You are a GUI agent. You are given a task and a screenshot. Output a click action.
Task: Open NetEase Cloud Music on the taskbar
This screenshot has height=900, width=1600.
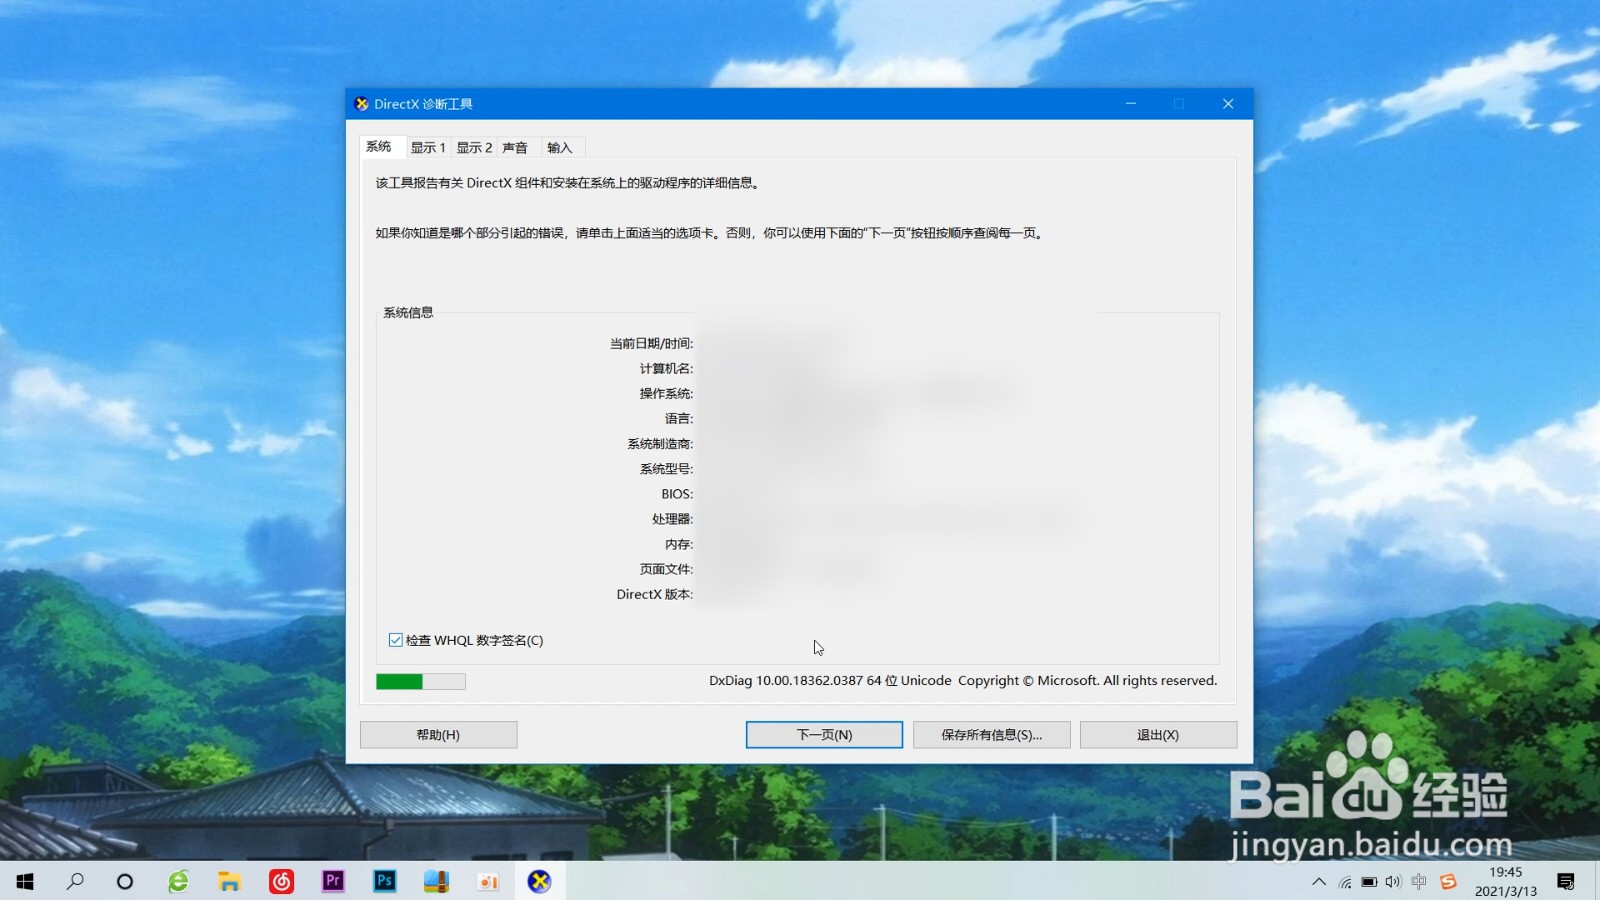pos(282,882)
